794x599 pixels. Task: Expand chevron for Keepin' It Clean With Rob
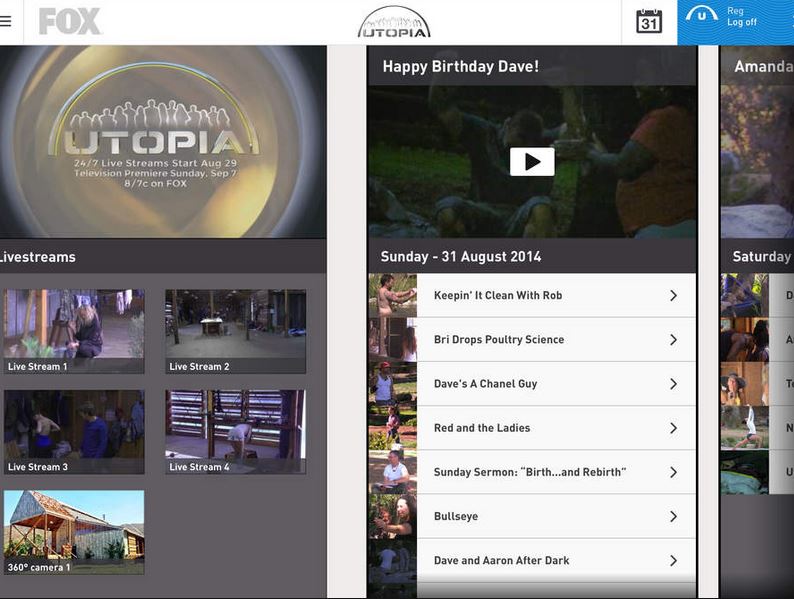pos(673,296)
